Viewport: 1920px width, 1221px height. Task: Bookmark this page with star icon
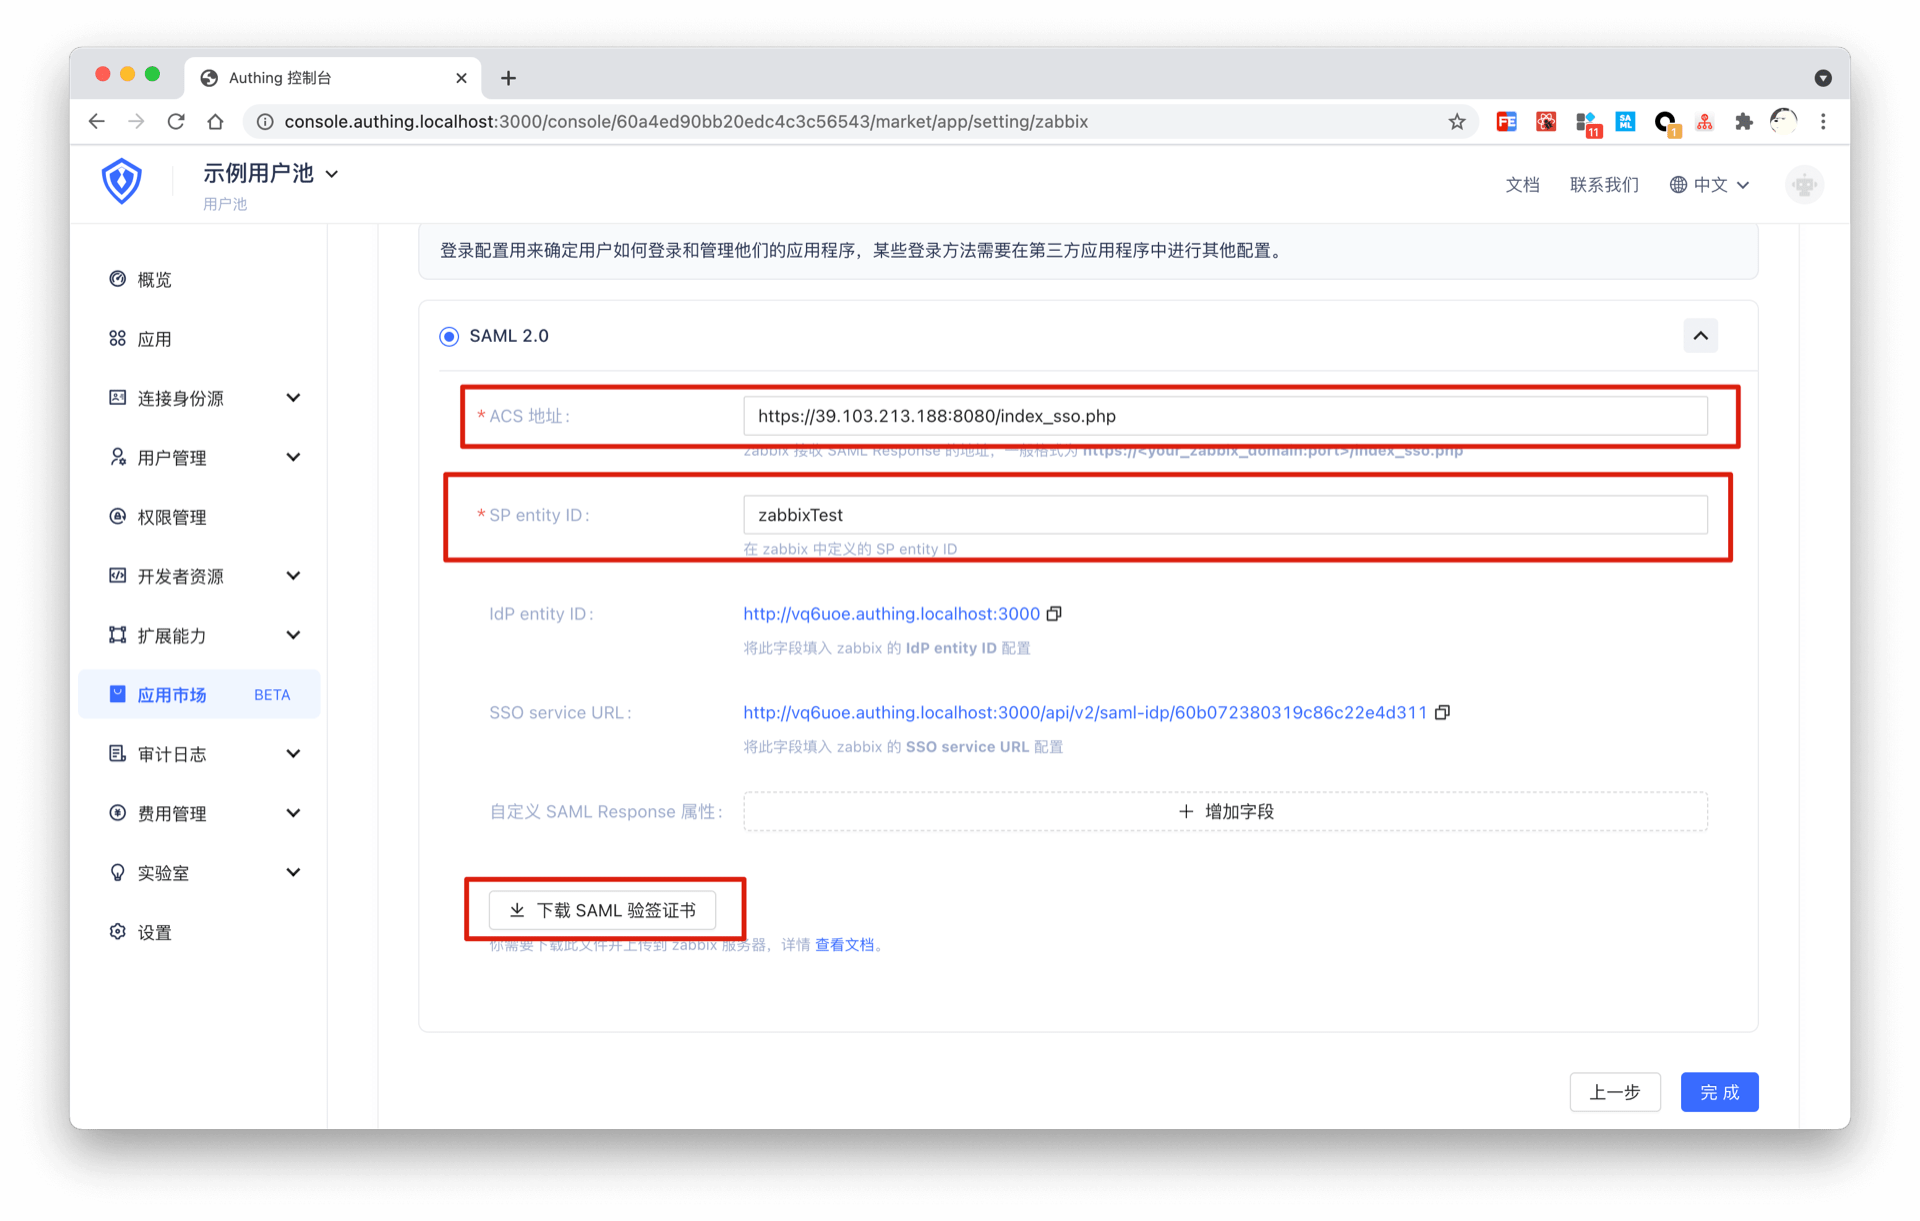pos(1457,122)
